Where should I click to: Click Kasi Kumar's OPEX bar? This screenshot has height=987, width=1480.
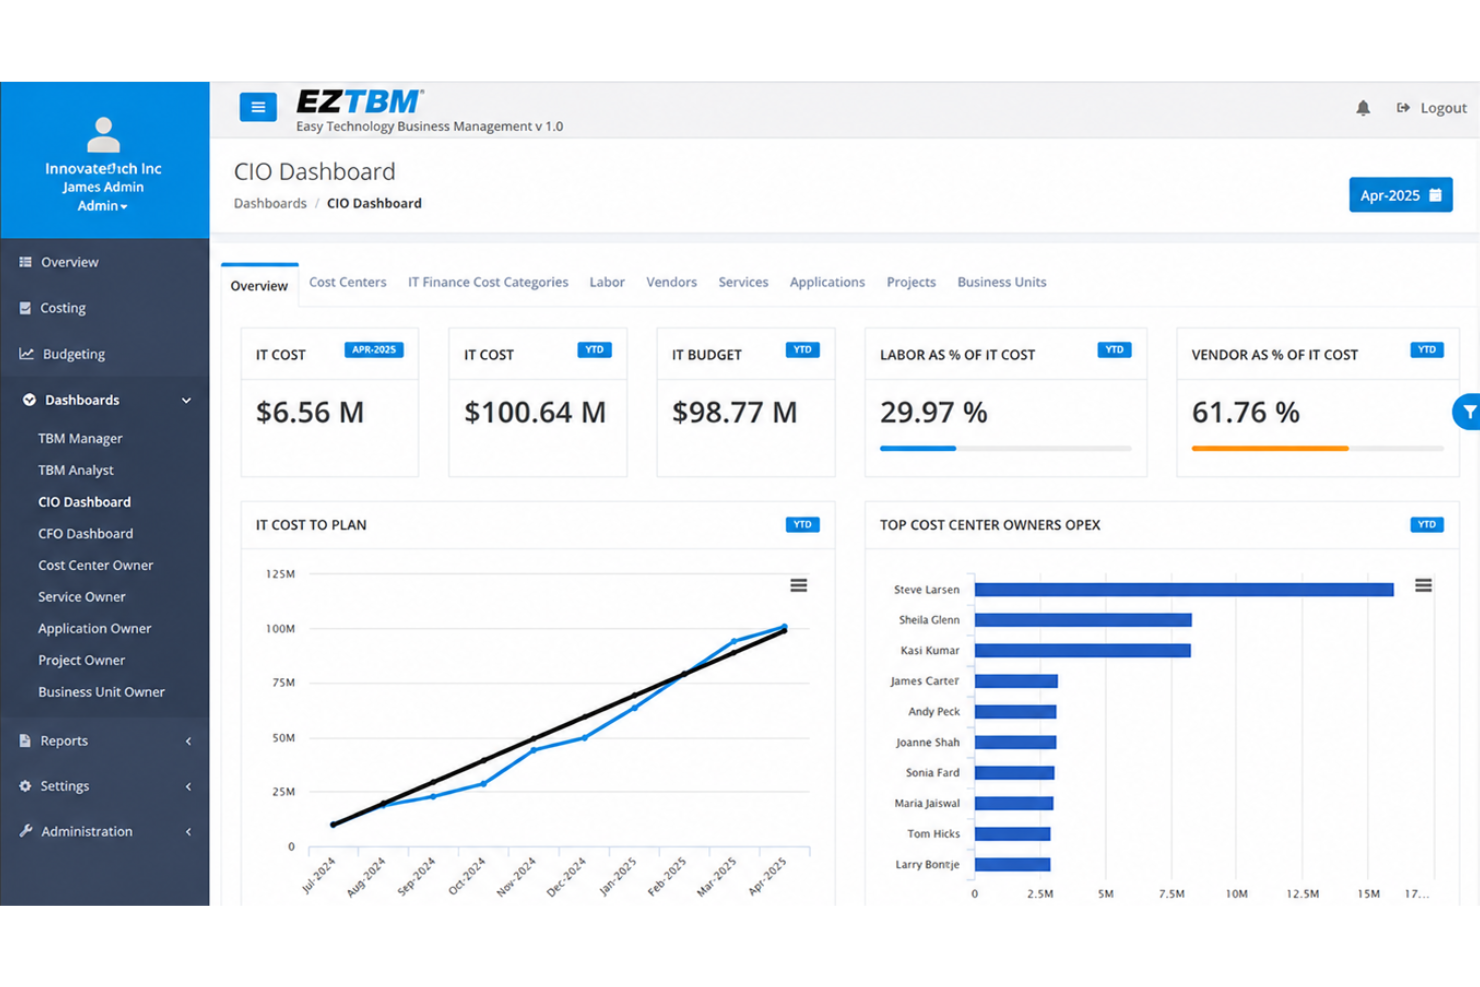[x=1083, y=651]
